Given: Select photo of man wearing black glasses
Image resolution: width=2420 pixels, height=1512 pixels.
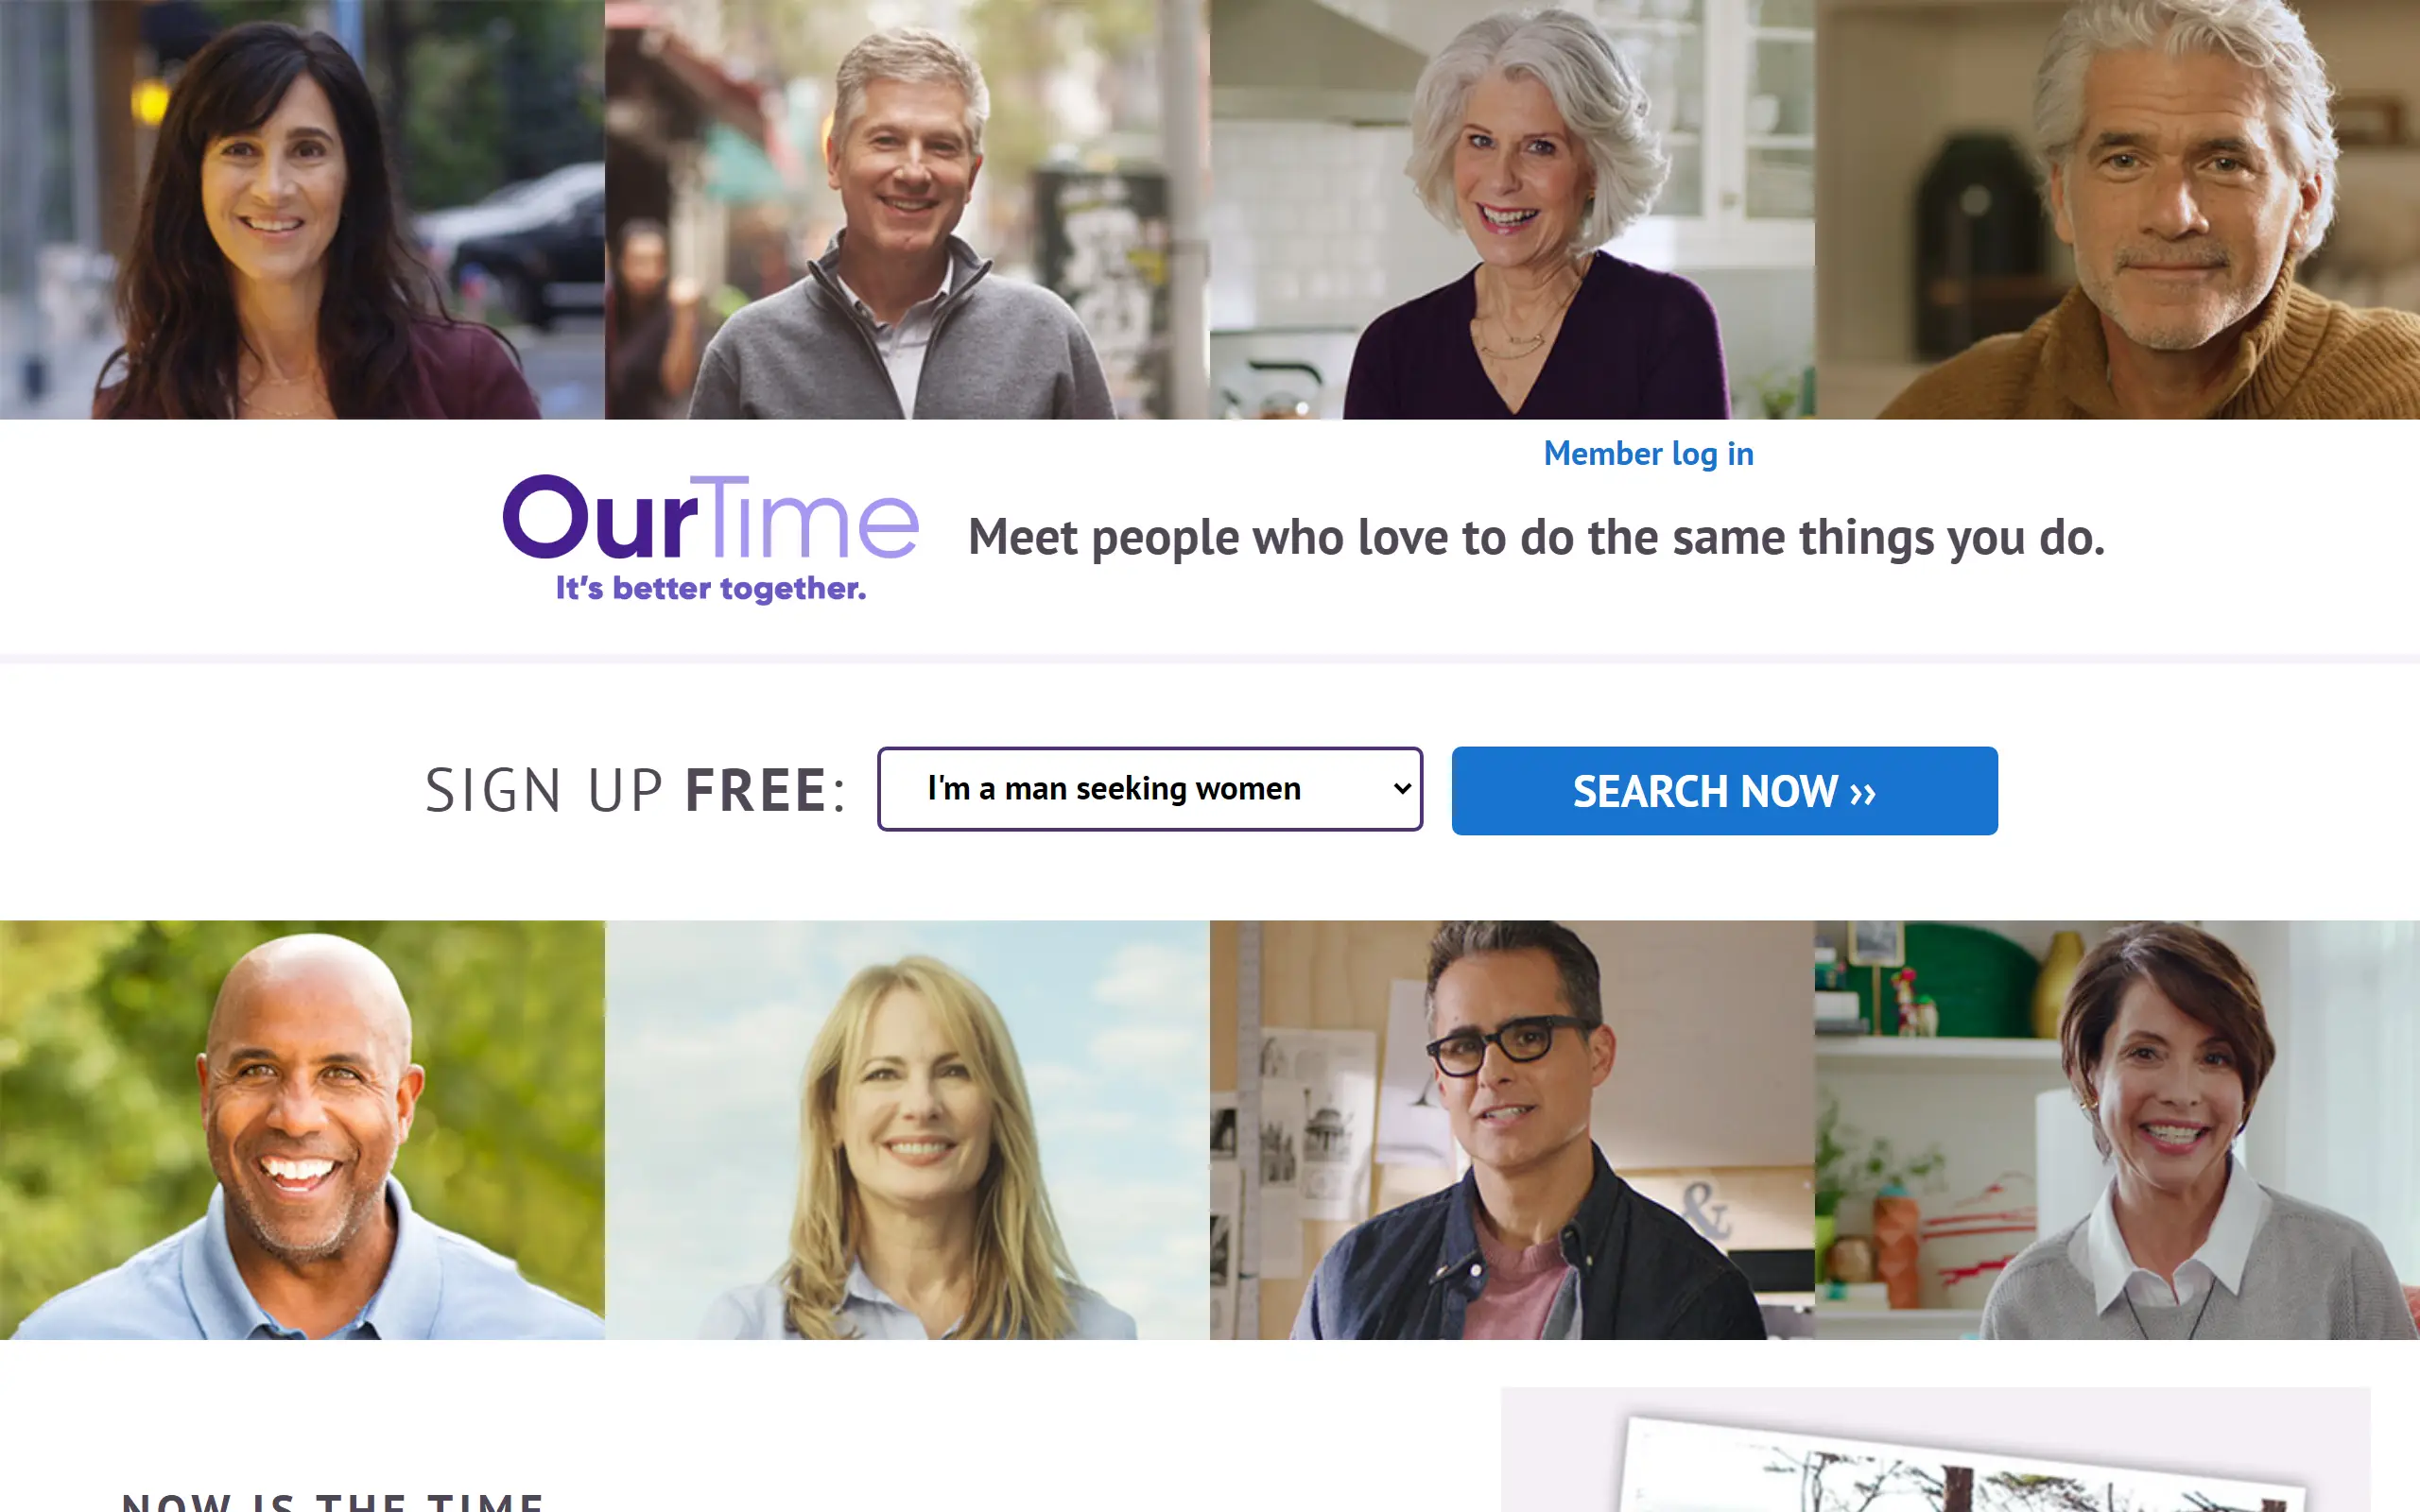Looking at the screenshot, I should click(1512, 1130).
